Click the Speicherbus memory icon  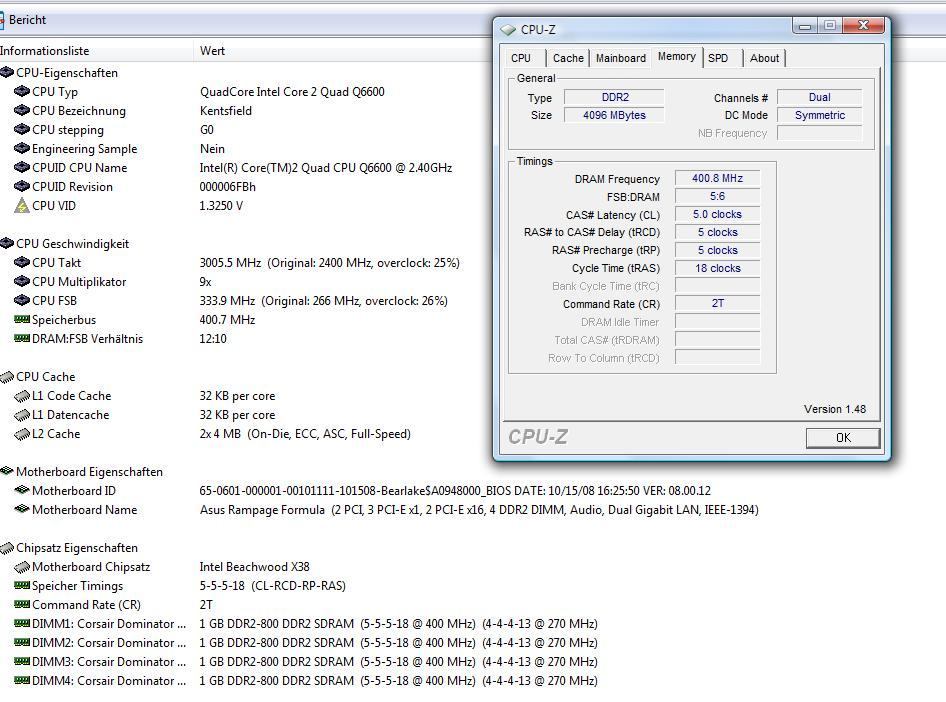[22, 319]
